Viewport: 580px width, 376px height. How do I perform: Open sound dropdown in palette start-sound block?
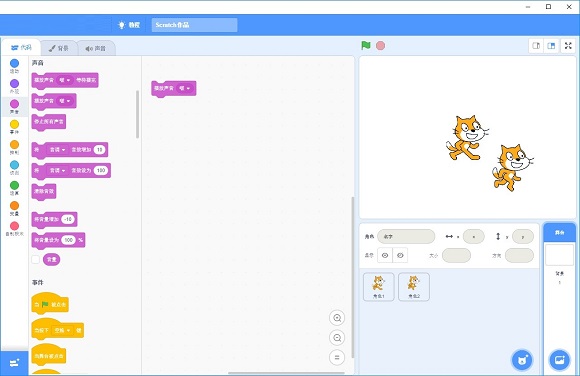click(65, 101)
